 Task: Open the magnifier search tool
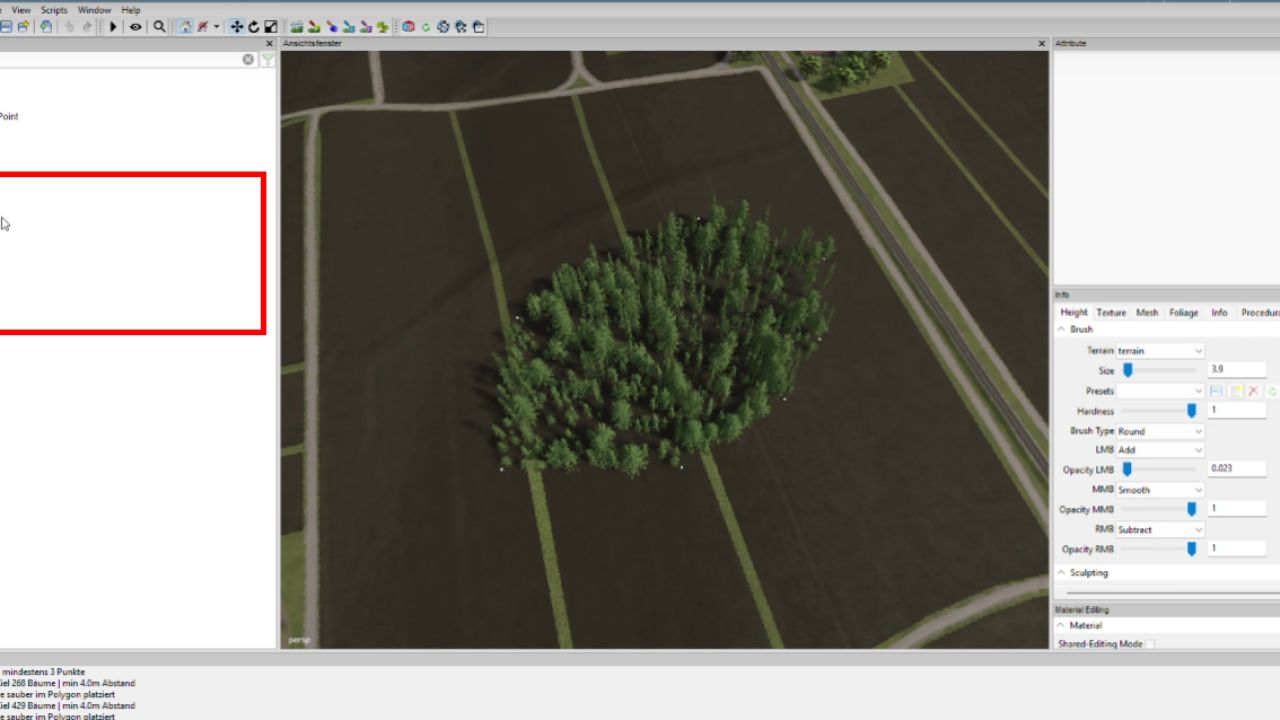[x=158, y=27]
